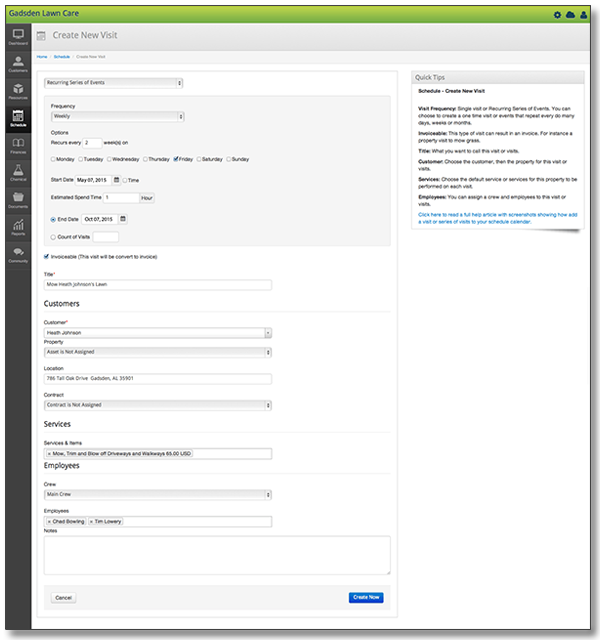
Task: Click the Create Now button
Action: 366,597
